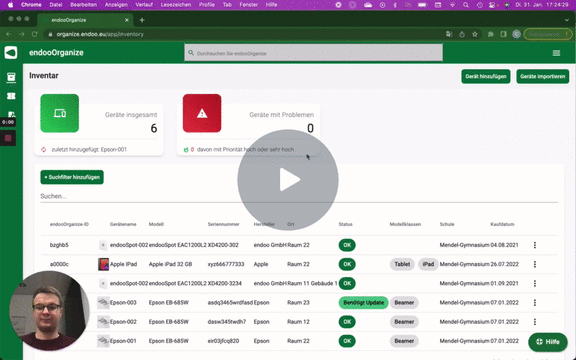Click the endooOrganize logo icon
Screen dimensions: 576x360
click(x=11, y=53)
